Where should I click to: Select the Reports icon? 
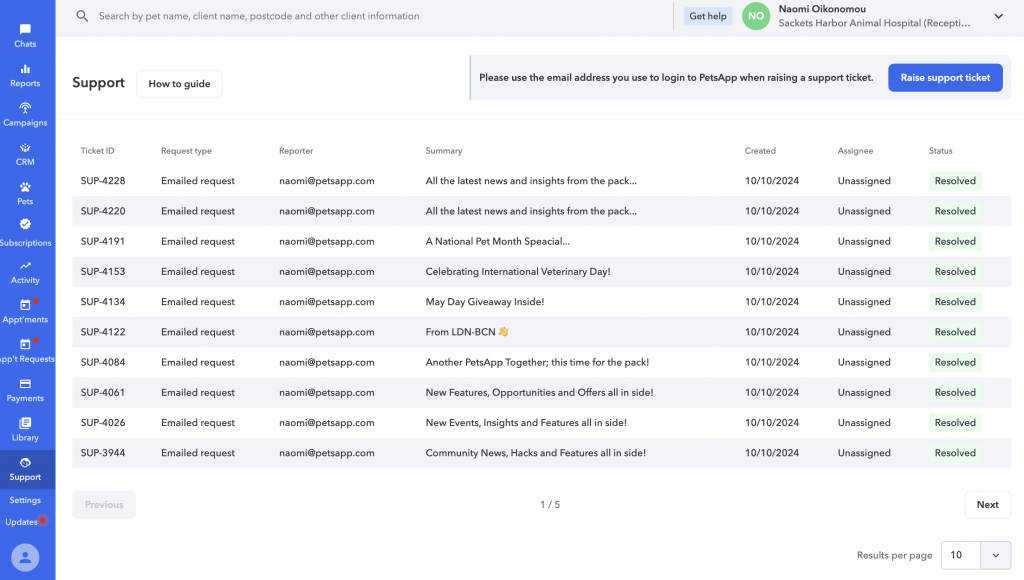[25, 72]
